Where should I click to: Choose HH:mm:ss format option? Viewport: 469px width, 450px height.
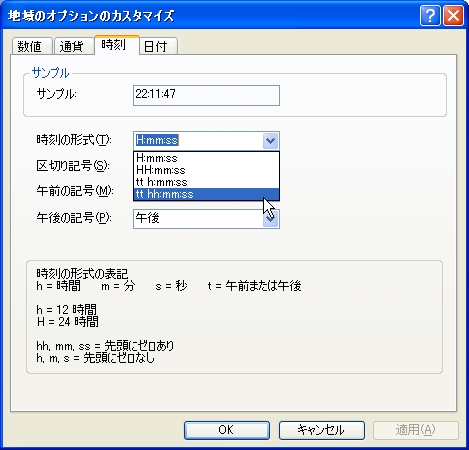click(206, 170)
